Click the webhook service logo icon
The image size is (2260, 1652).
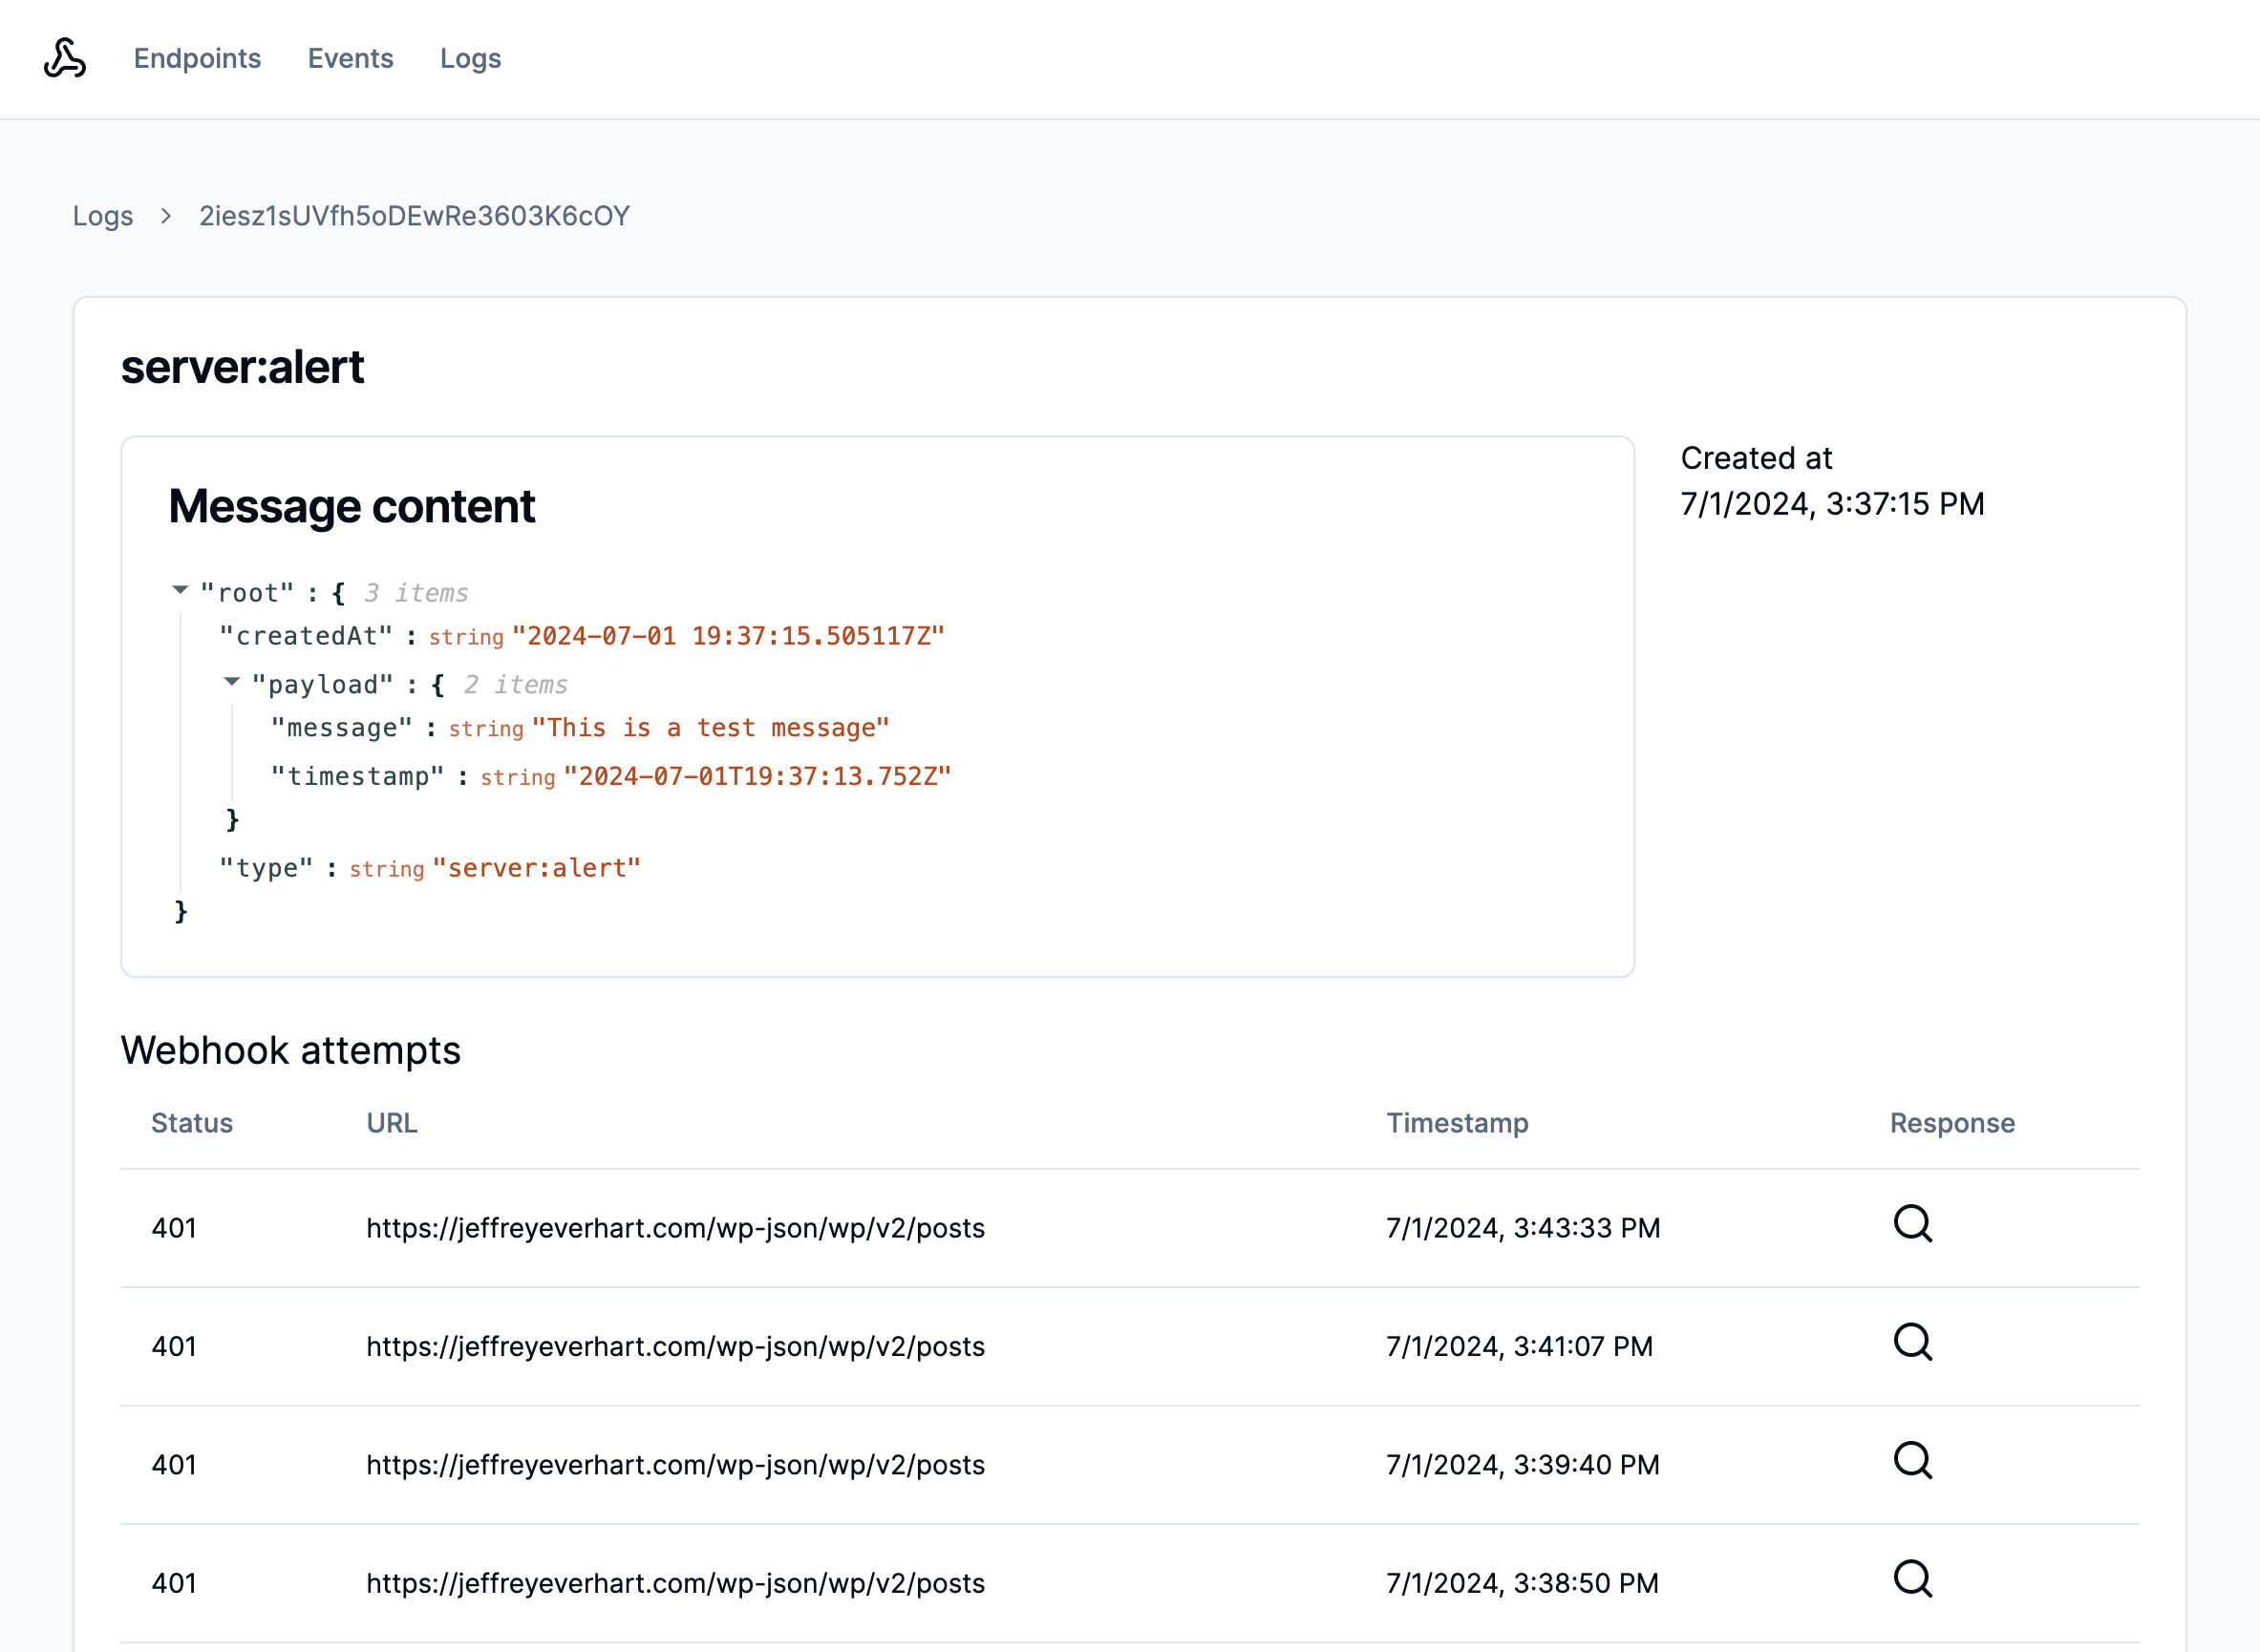tap(63, 59)
